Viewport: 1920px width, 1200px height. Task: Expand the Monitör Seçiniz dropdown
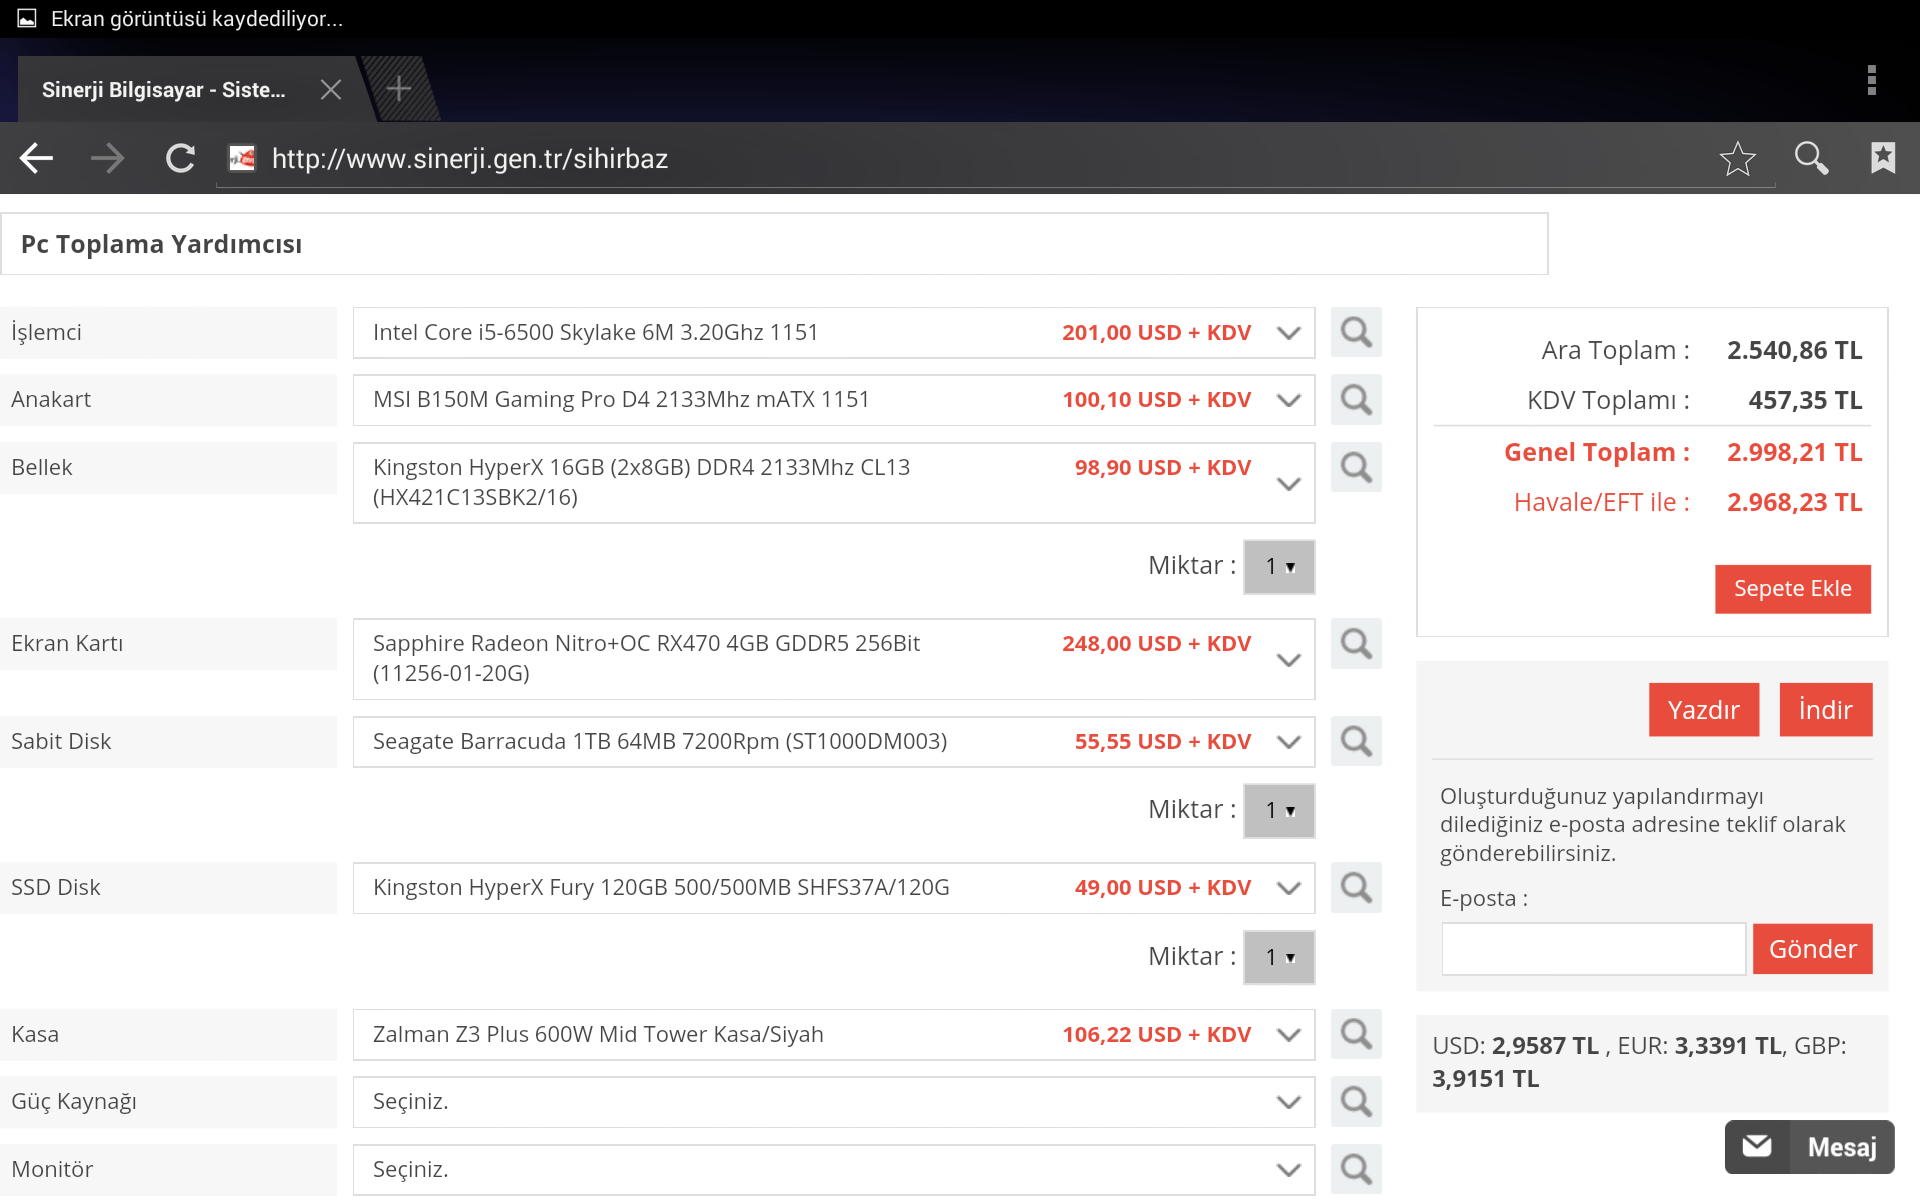(832, 1169)
